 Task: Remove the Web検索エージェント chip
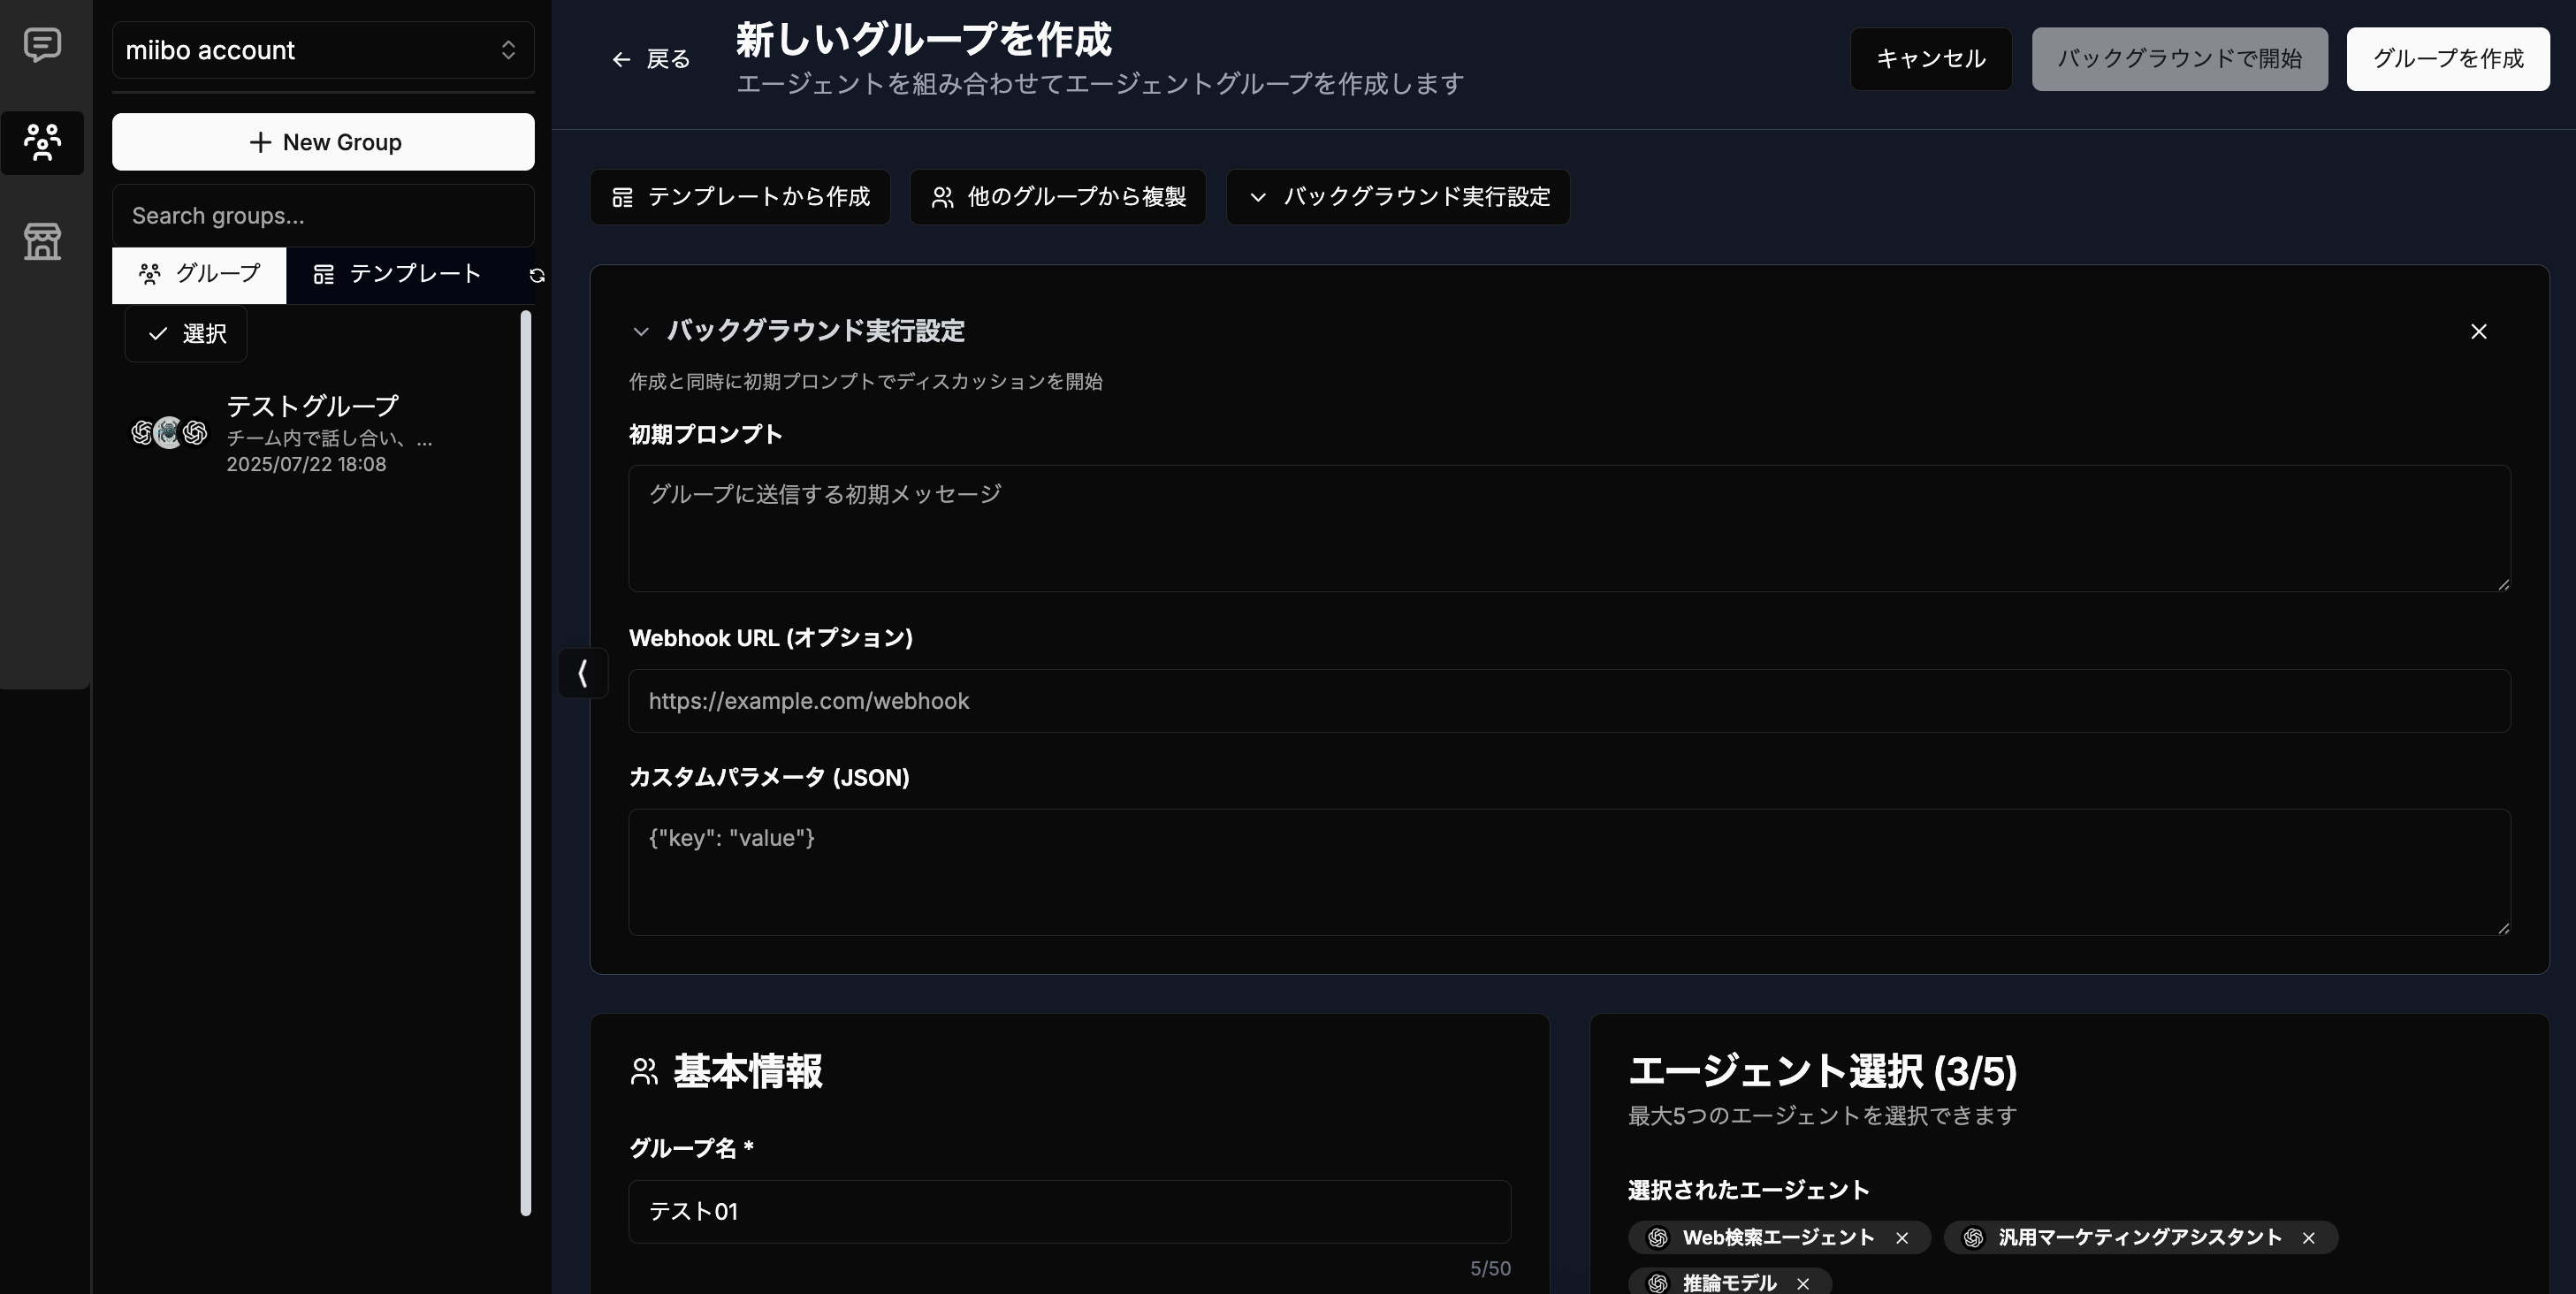click(x=1902, y=1238)
